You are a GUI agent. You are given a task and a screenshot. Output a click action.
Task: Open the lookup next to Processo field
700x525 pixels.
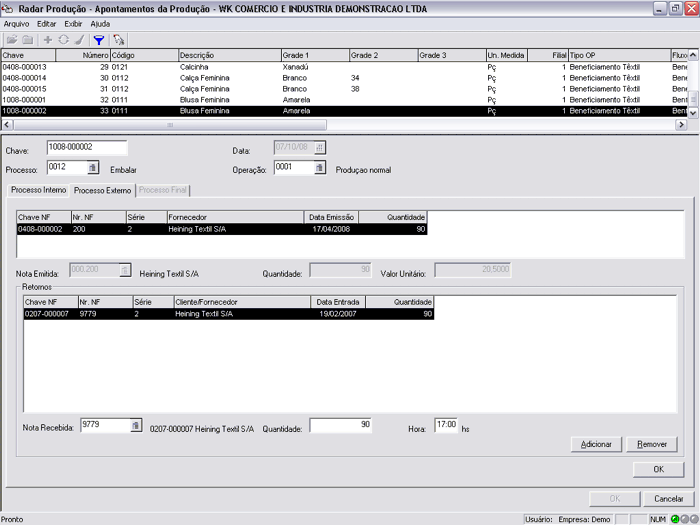point(93,168)
